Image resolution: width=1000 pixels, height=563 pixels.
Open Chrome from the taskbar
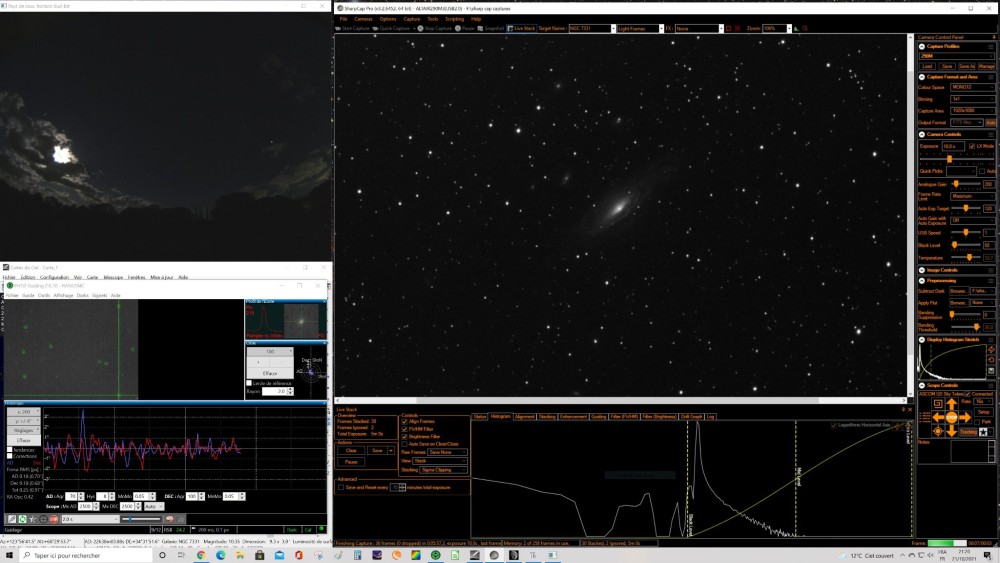tap(201, 556)
